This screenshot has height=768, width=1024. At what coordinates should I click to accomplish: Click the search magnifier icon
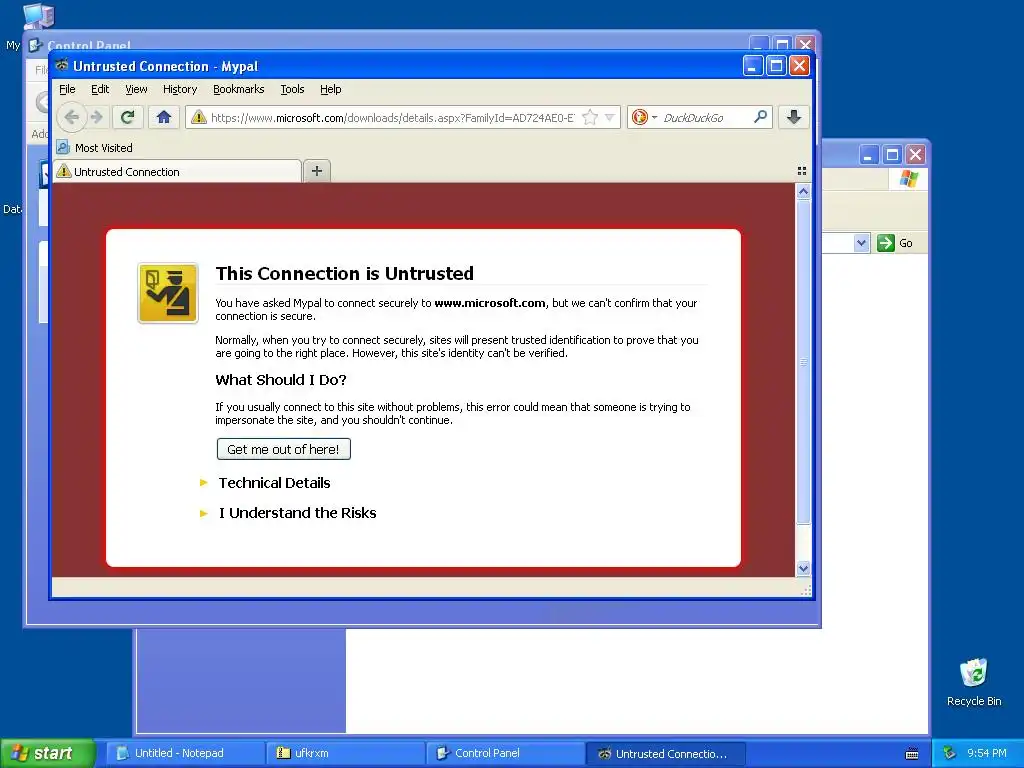[760, 118]
